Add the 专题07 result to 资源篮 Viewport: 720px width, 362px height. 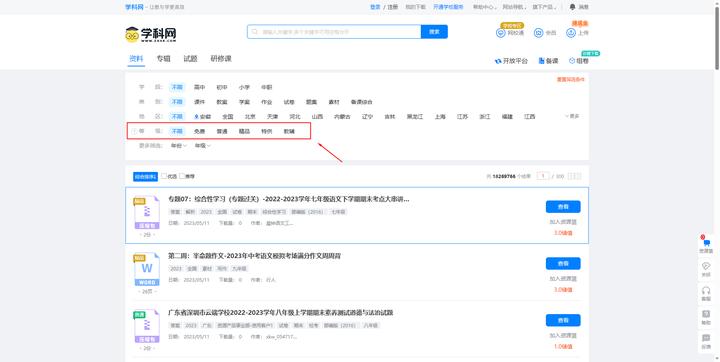coord(563,222)
